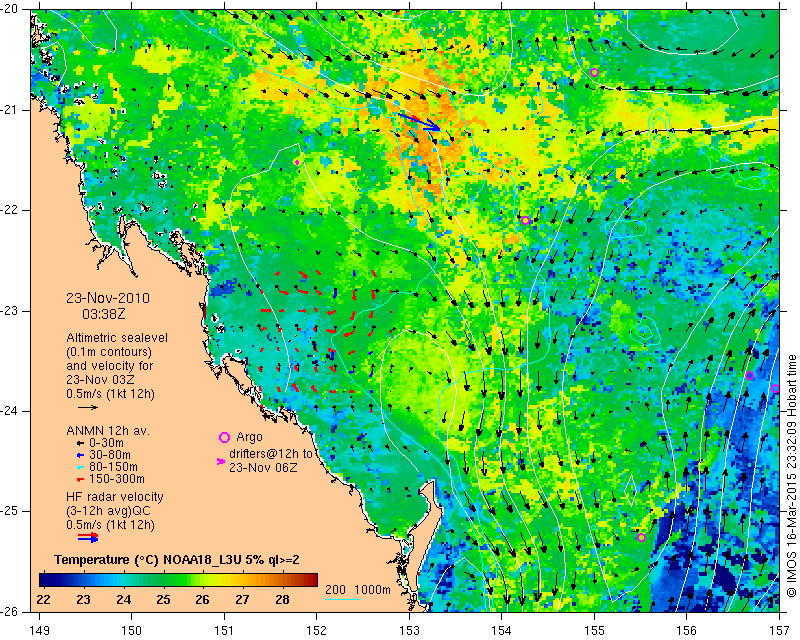Click the Argo float marker near 155.5E, 25.3S

641,537
